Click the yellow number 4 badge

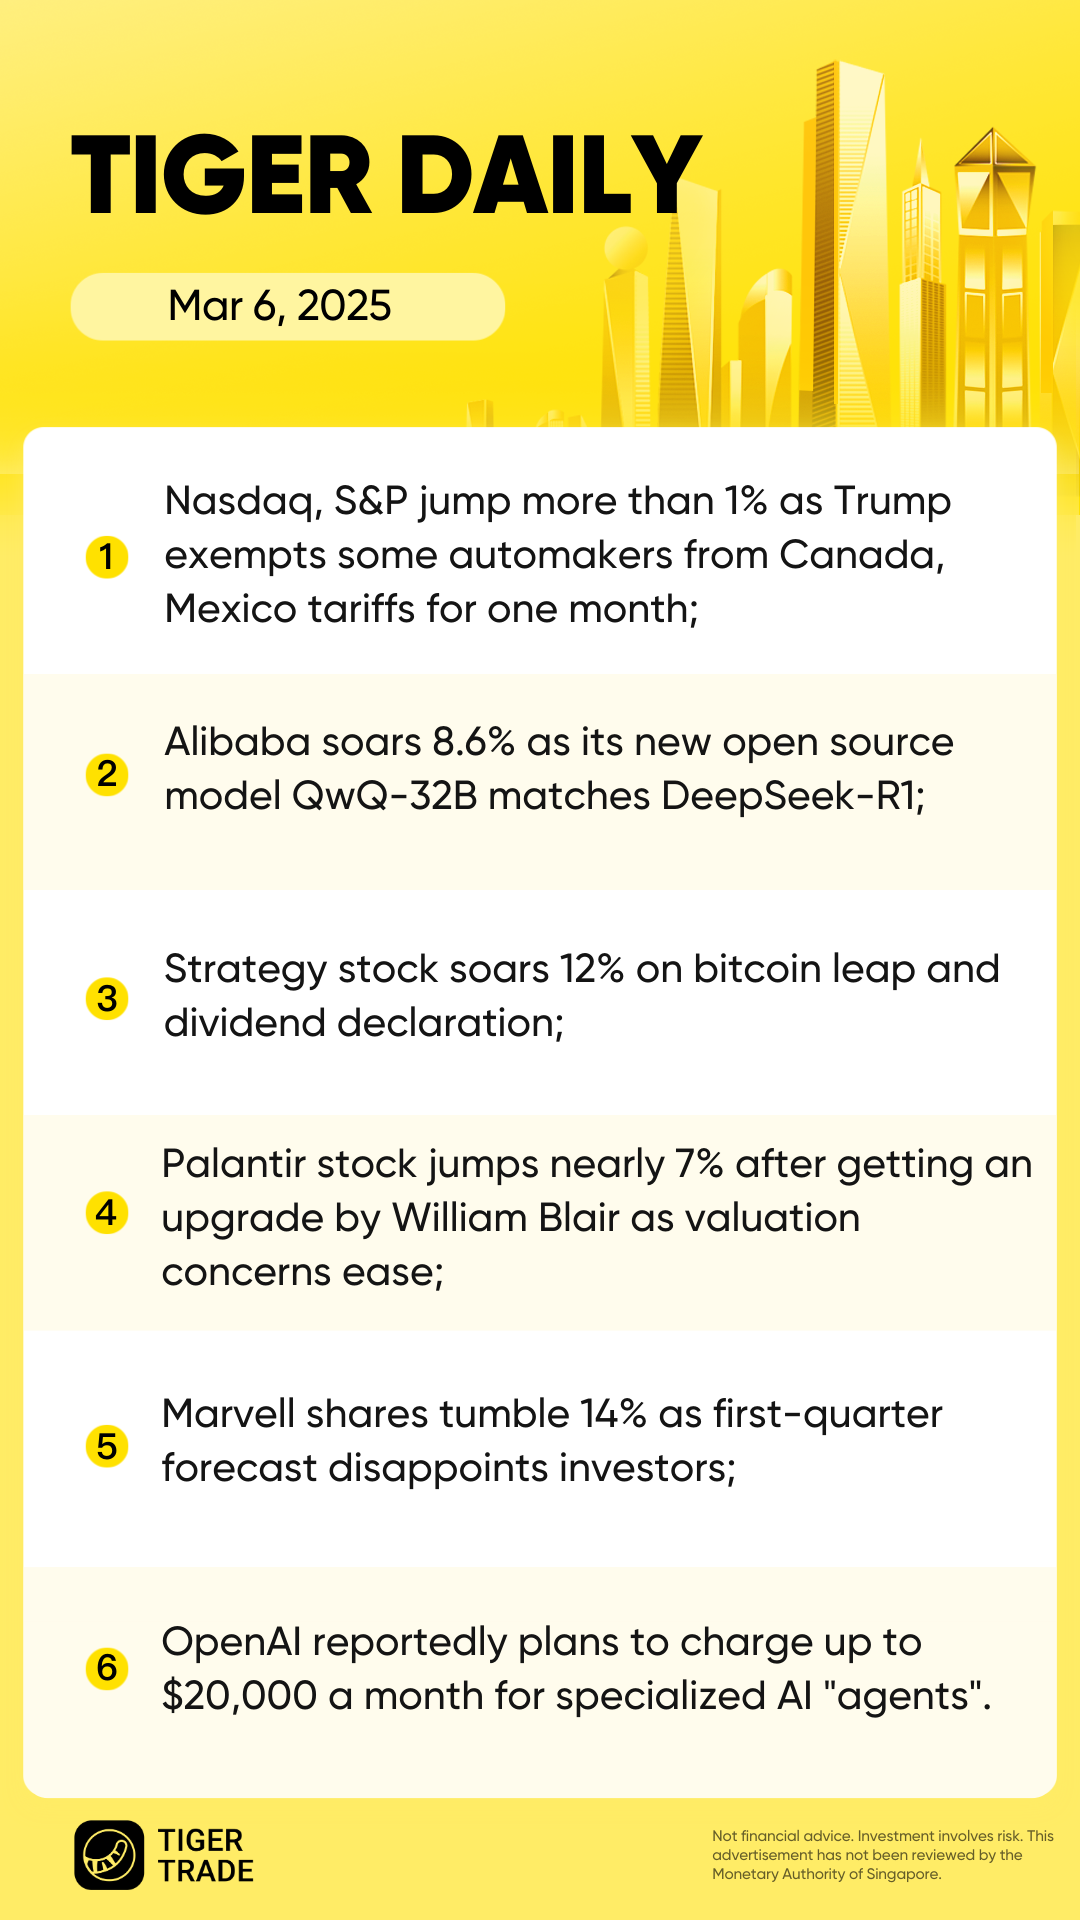coord(107,1213)
